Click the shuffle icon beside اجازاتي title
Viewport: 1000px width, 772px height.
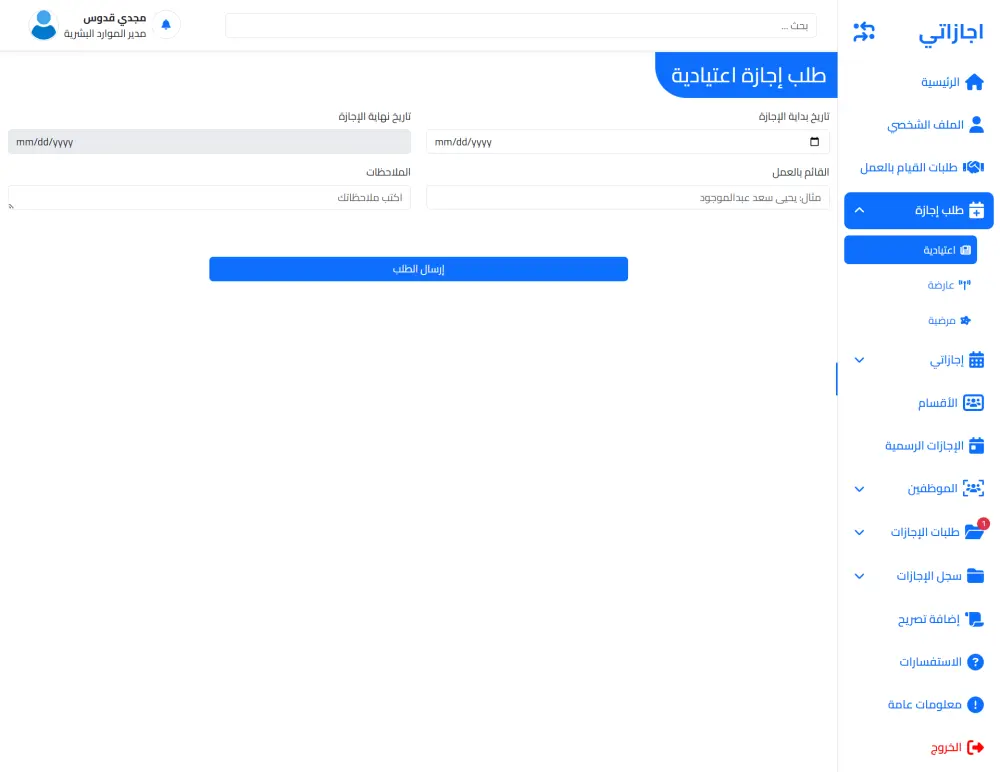pyautogui.click(x=863, y=31)
